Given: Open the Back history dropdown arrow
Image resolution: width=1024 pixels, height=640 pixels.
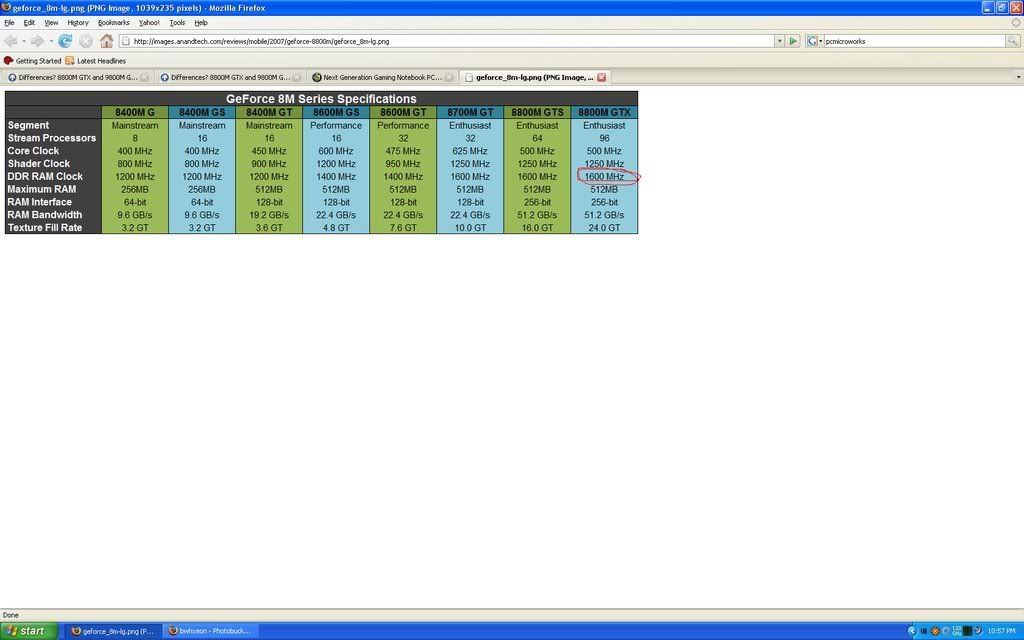Looking at the screenshot, I should [x=24, y=41].
